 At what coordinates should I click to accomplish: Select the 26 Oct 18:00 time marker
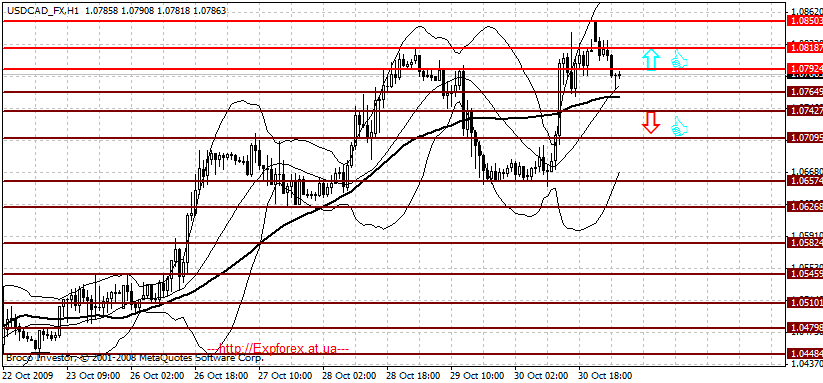[220, 376]
